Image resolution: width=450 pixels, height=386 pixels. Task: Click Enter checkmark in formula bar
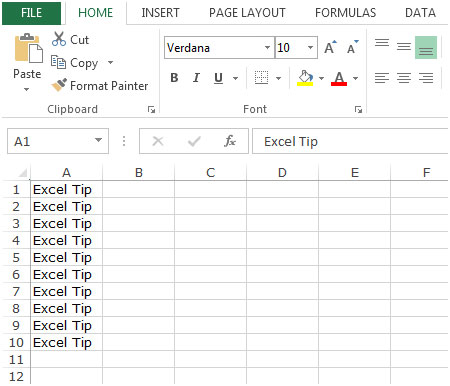tap(194, 141)
